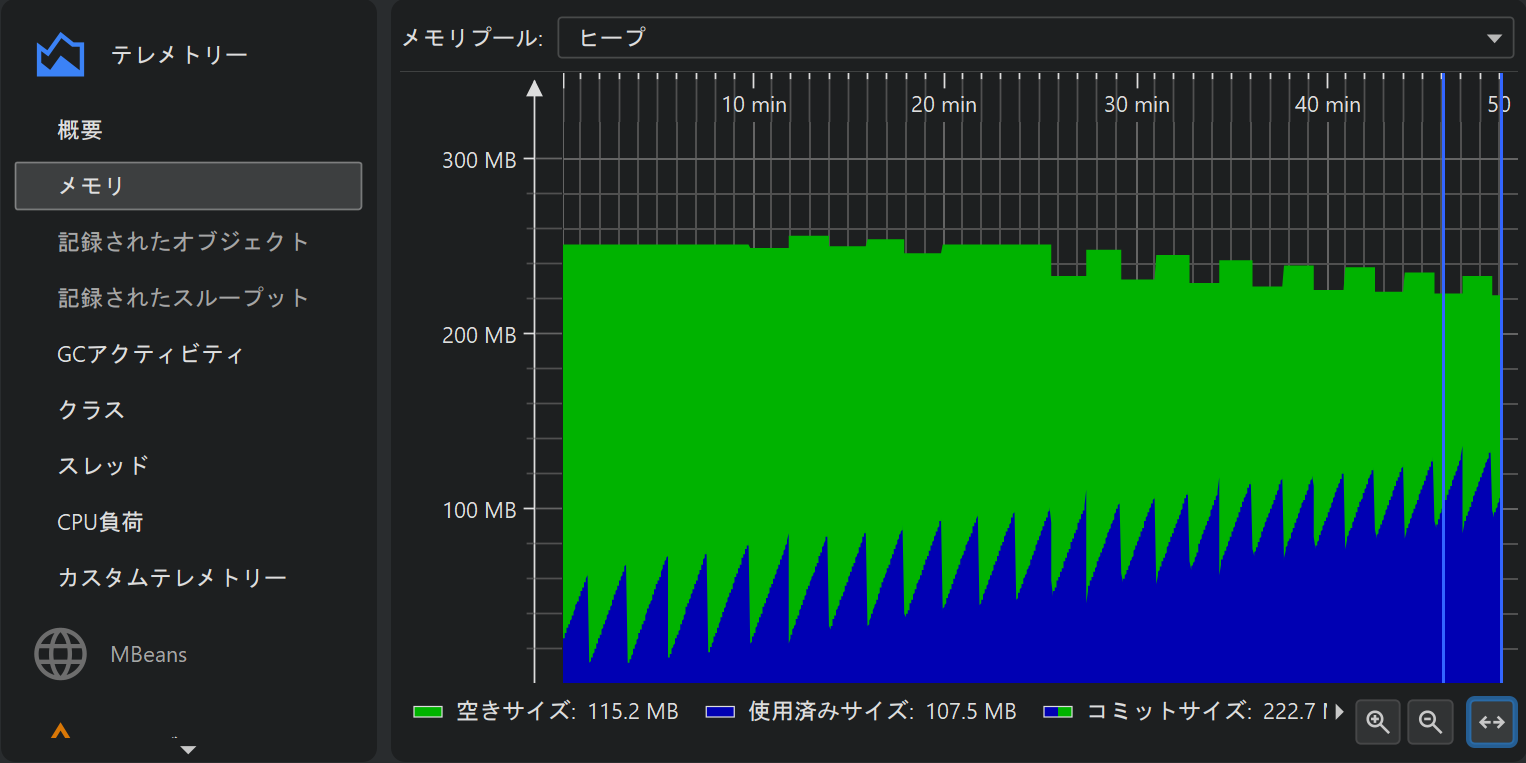Click the 40 min time axis label
The width and height of the screenshot is (1526, 763).
(x=1328, y=104)
